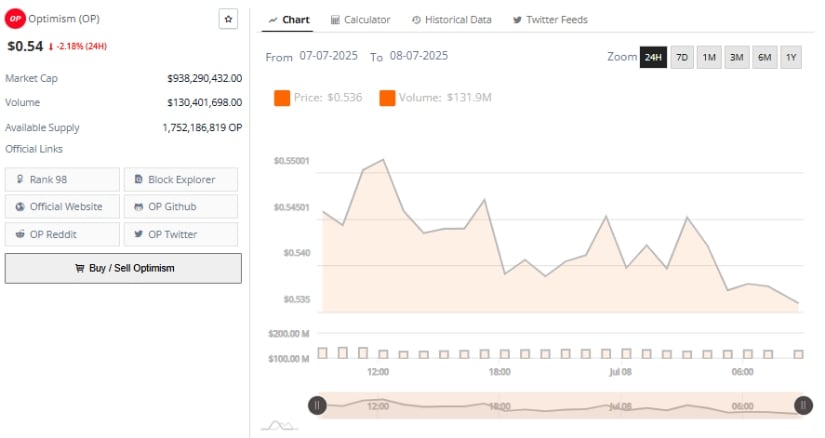Select the 1M zoom range

tap(709, 57)
